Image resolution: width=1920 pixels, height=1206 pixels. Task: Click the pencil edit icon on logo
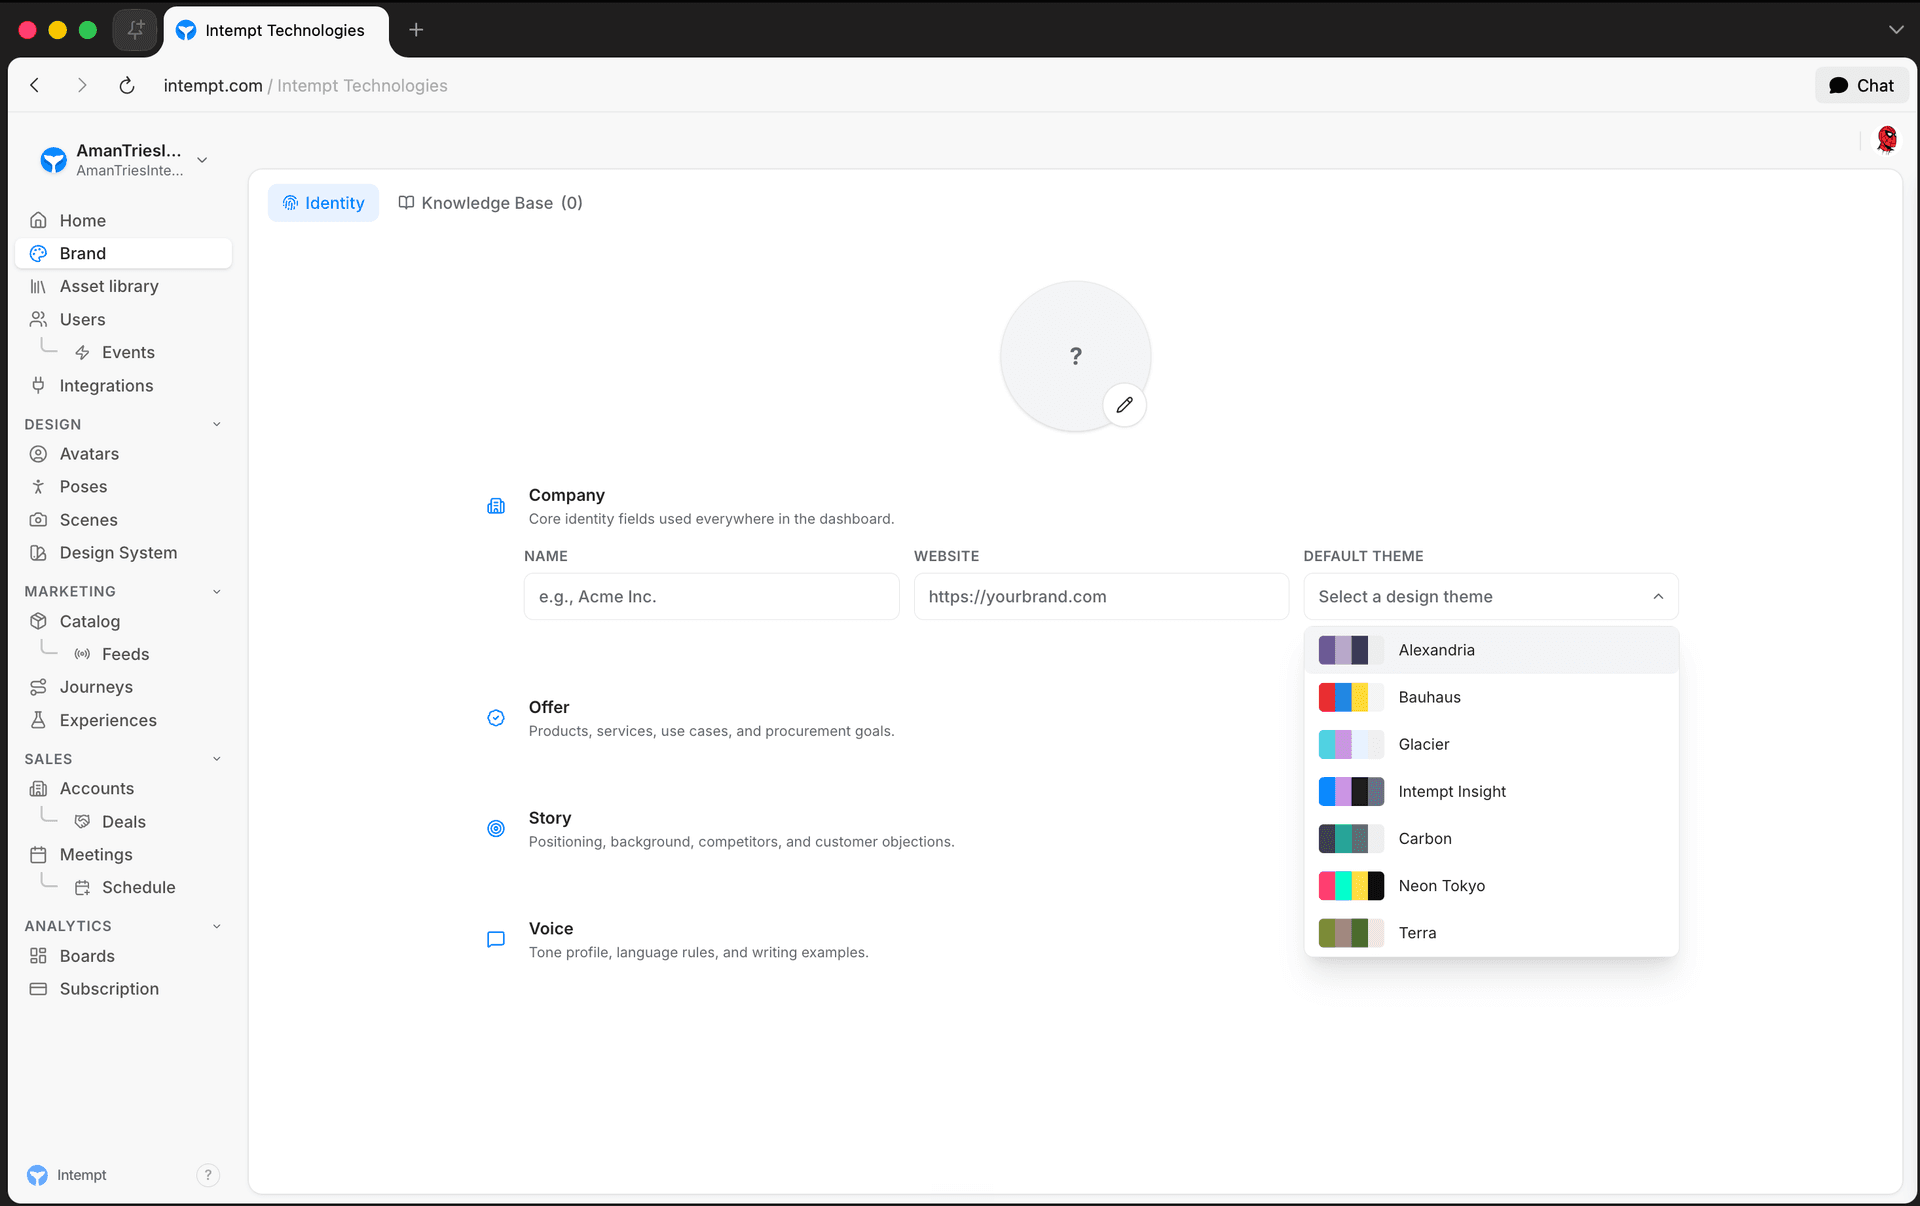[1124, 405]
